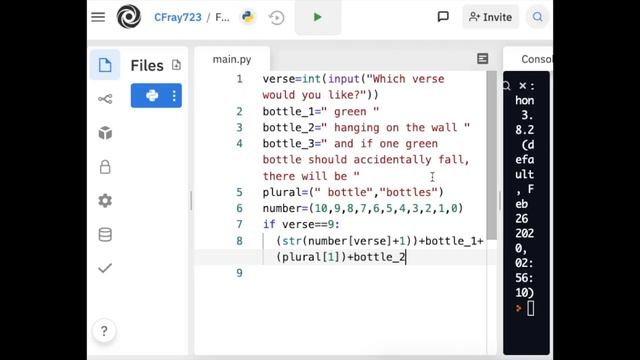Open the unit tests checkmark icon
640x360 pixels.
coord(105,268)
